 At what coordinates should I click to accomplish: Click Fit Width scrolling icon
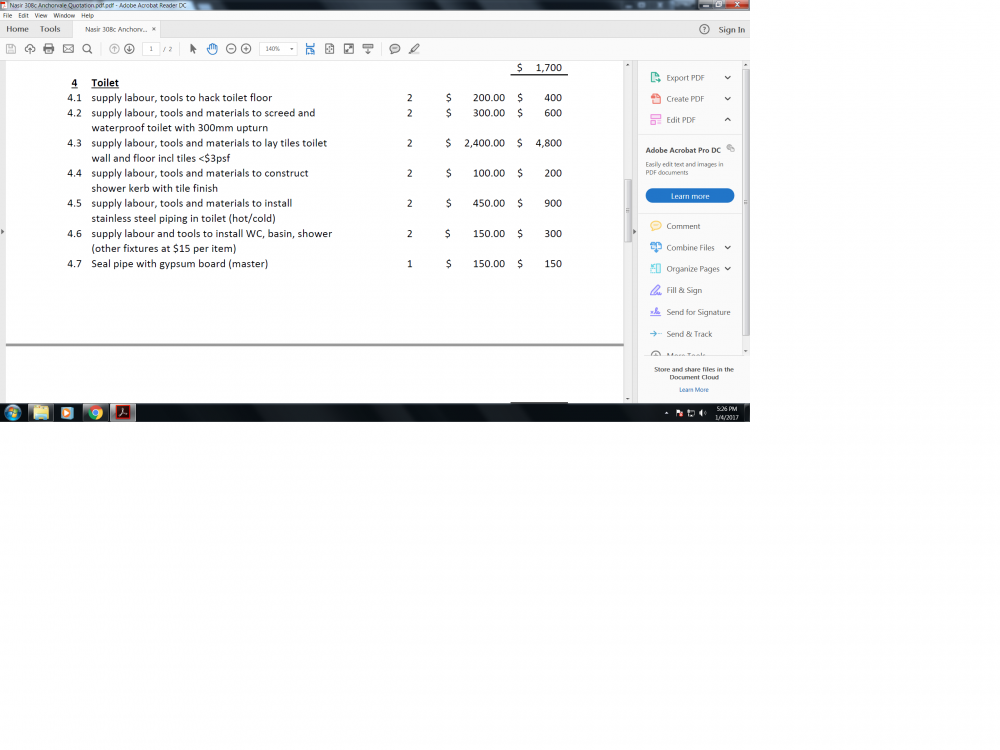(x=310, y=49)
